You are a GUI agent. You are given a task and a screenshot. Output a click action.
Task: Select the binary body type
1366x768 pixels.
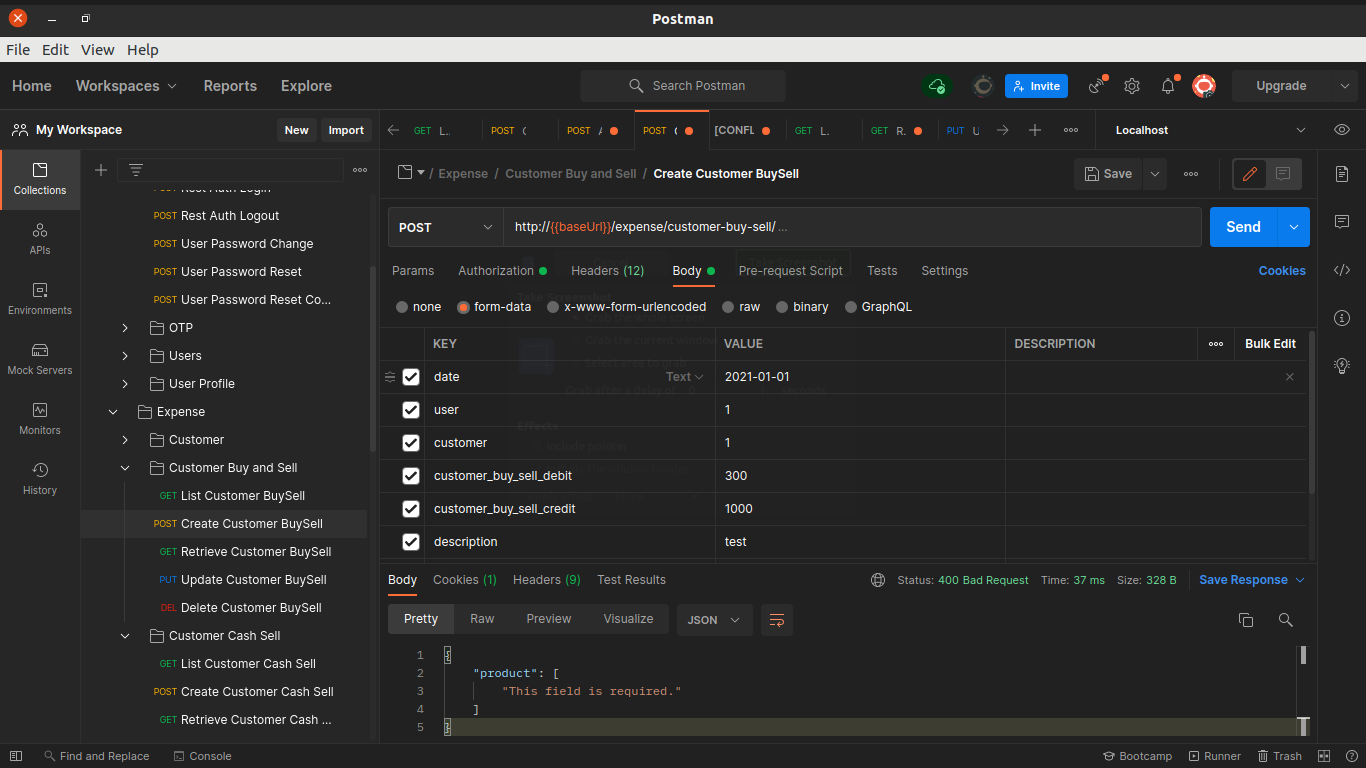[782, 307]
